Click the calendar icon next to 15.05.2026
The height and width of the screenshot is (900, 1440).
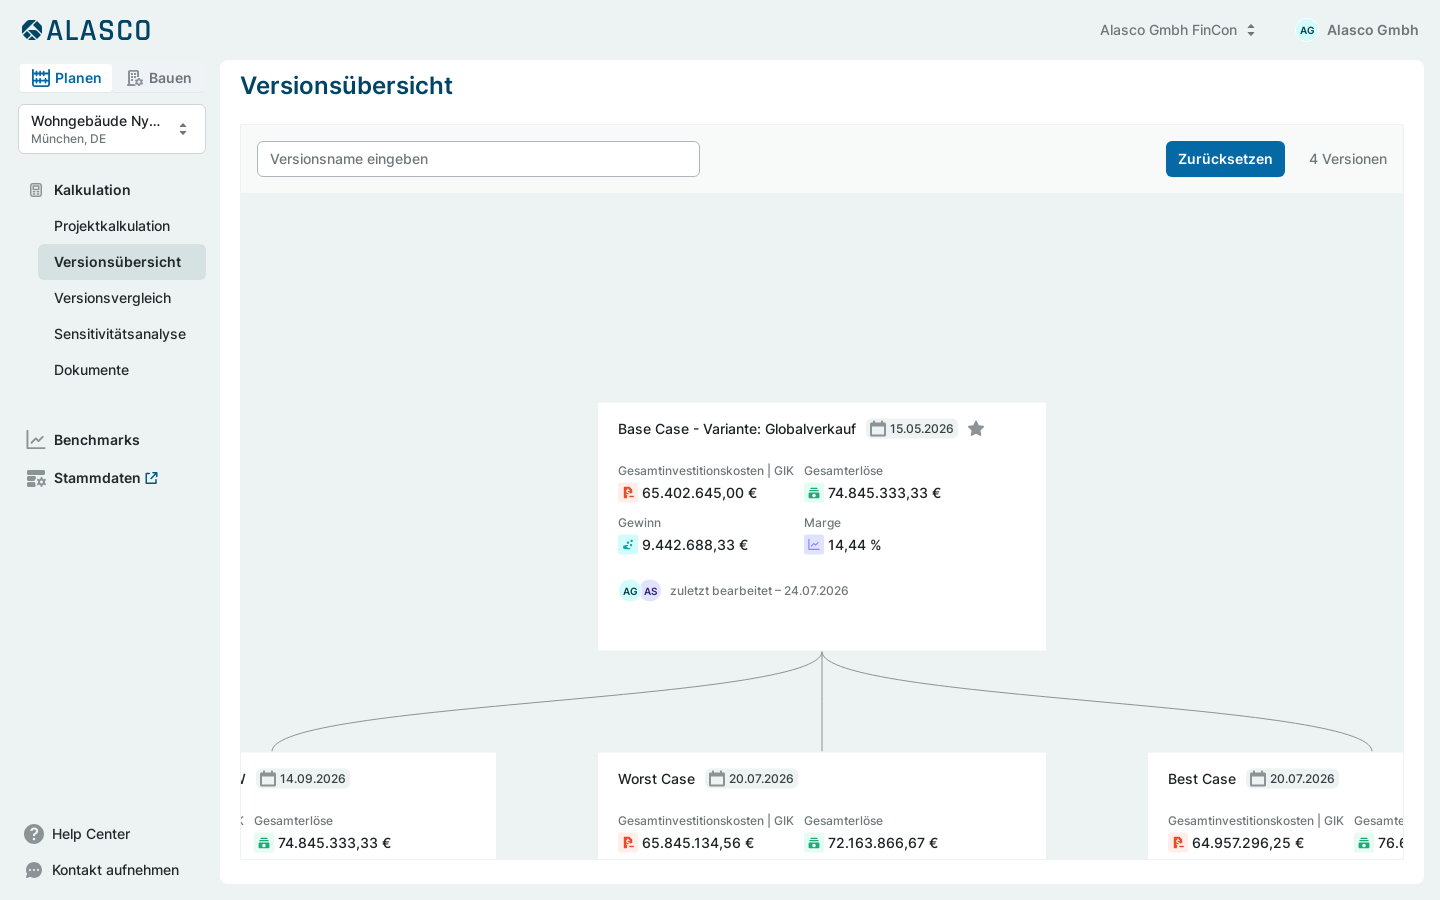click(x=878, y=429)
